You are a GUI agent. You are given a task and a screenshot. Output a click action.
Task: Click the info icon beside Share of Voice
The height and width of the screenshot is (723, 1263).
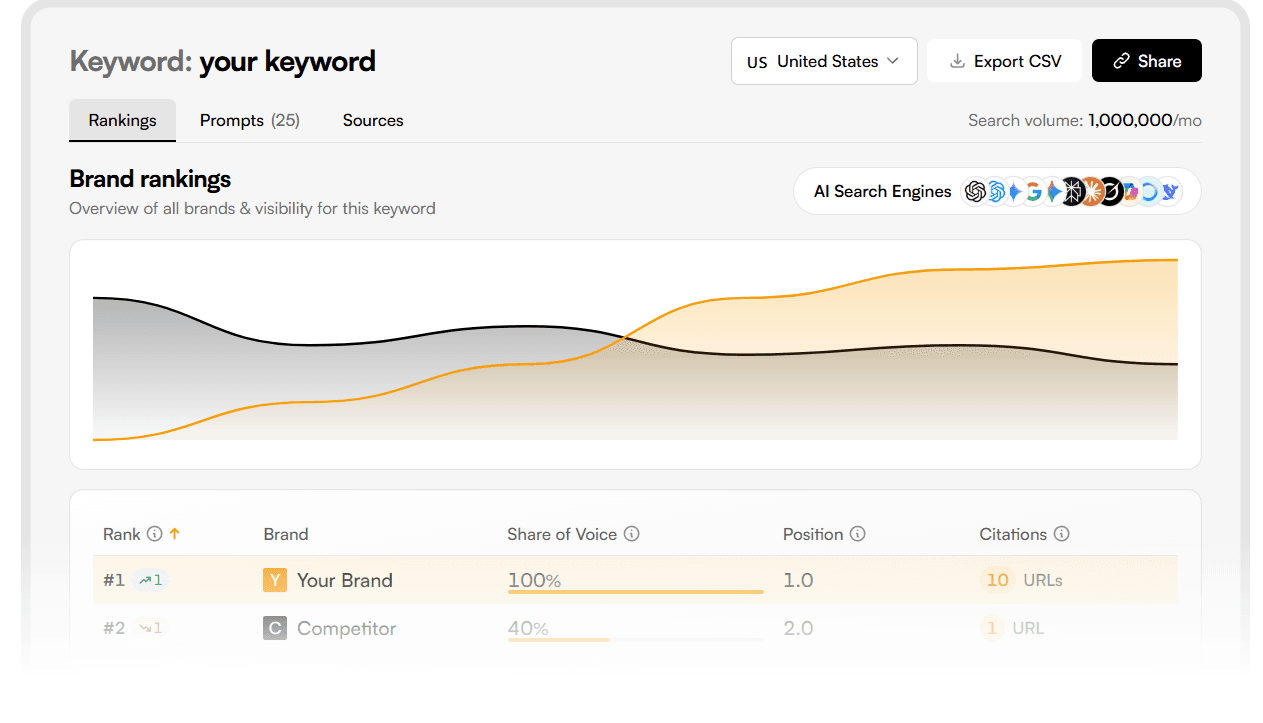click(x=631, y=534)
